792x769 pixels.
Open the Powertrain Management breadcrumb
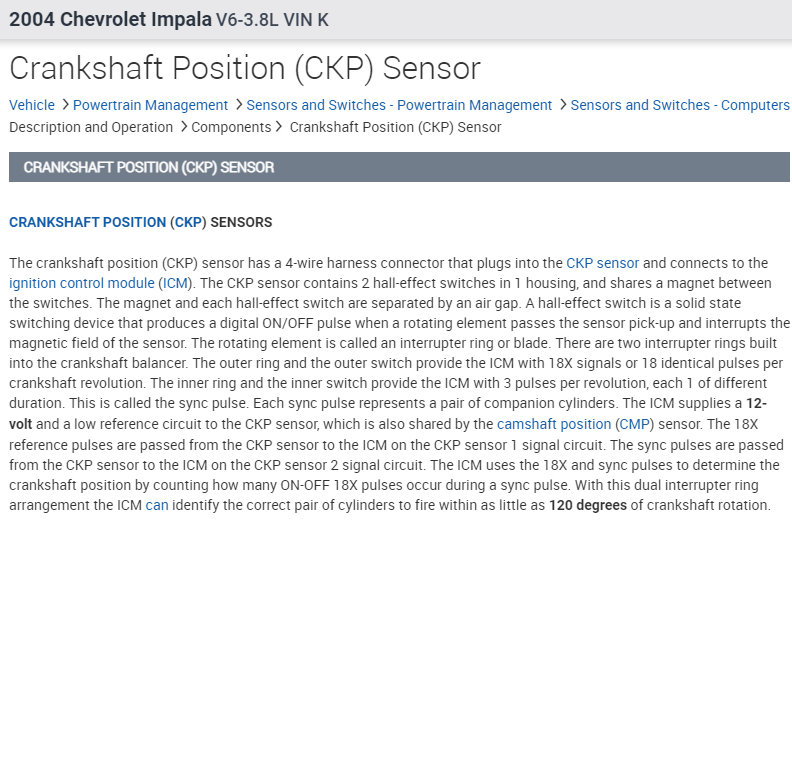(x=150, y=105)
